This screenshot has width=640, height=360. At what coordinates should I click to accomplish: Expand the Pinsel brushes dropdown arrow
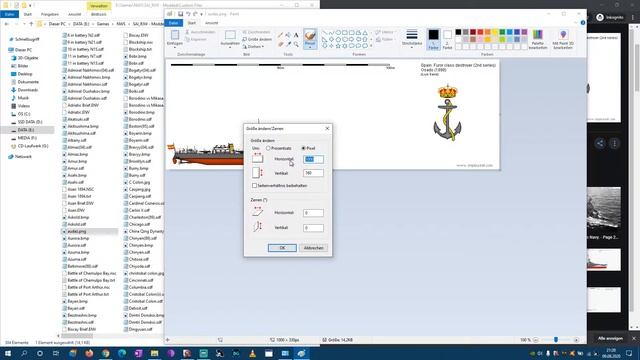(x=310, y=47)
